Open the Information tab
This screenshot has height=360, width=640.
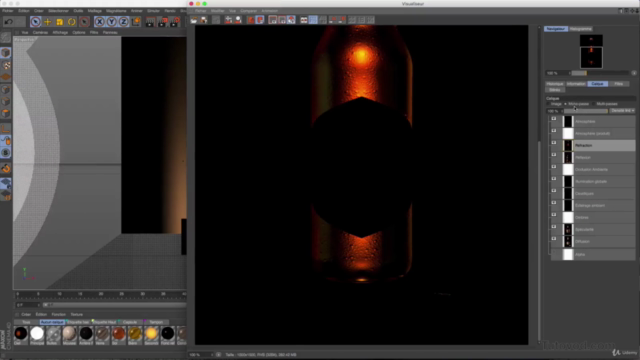(576, 84)
